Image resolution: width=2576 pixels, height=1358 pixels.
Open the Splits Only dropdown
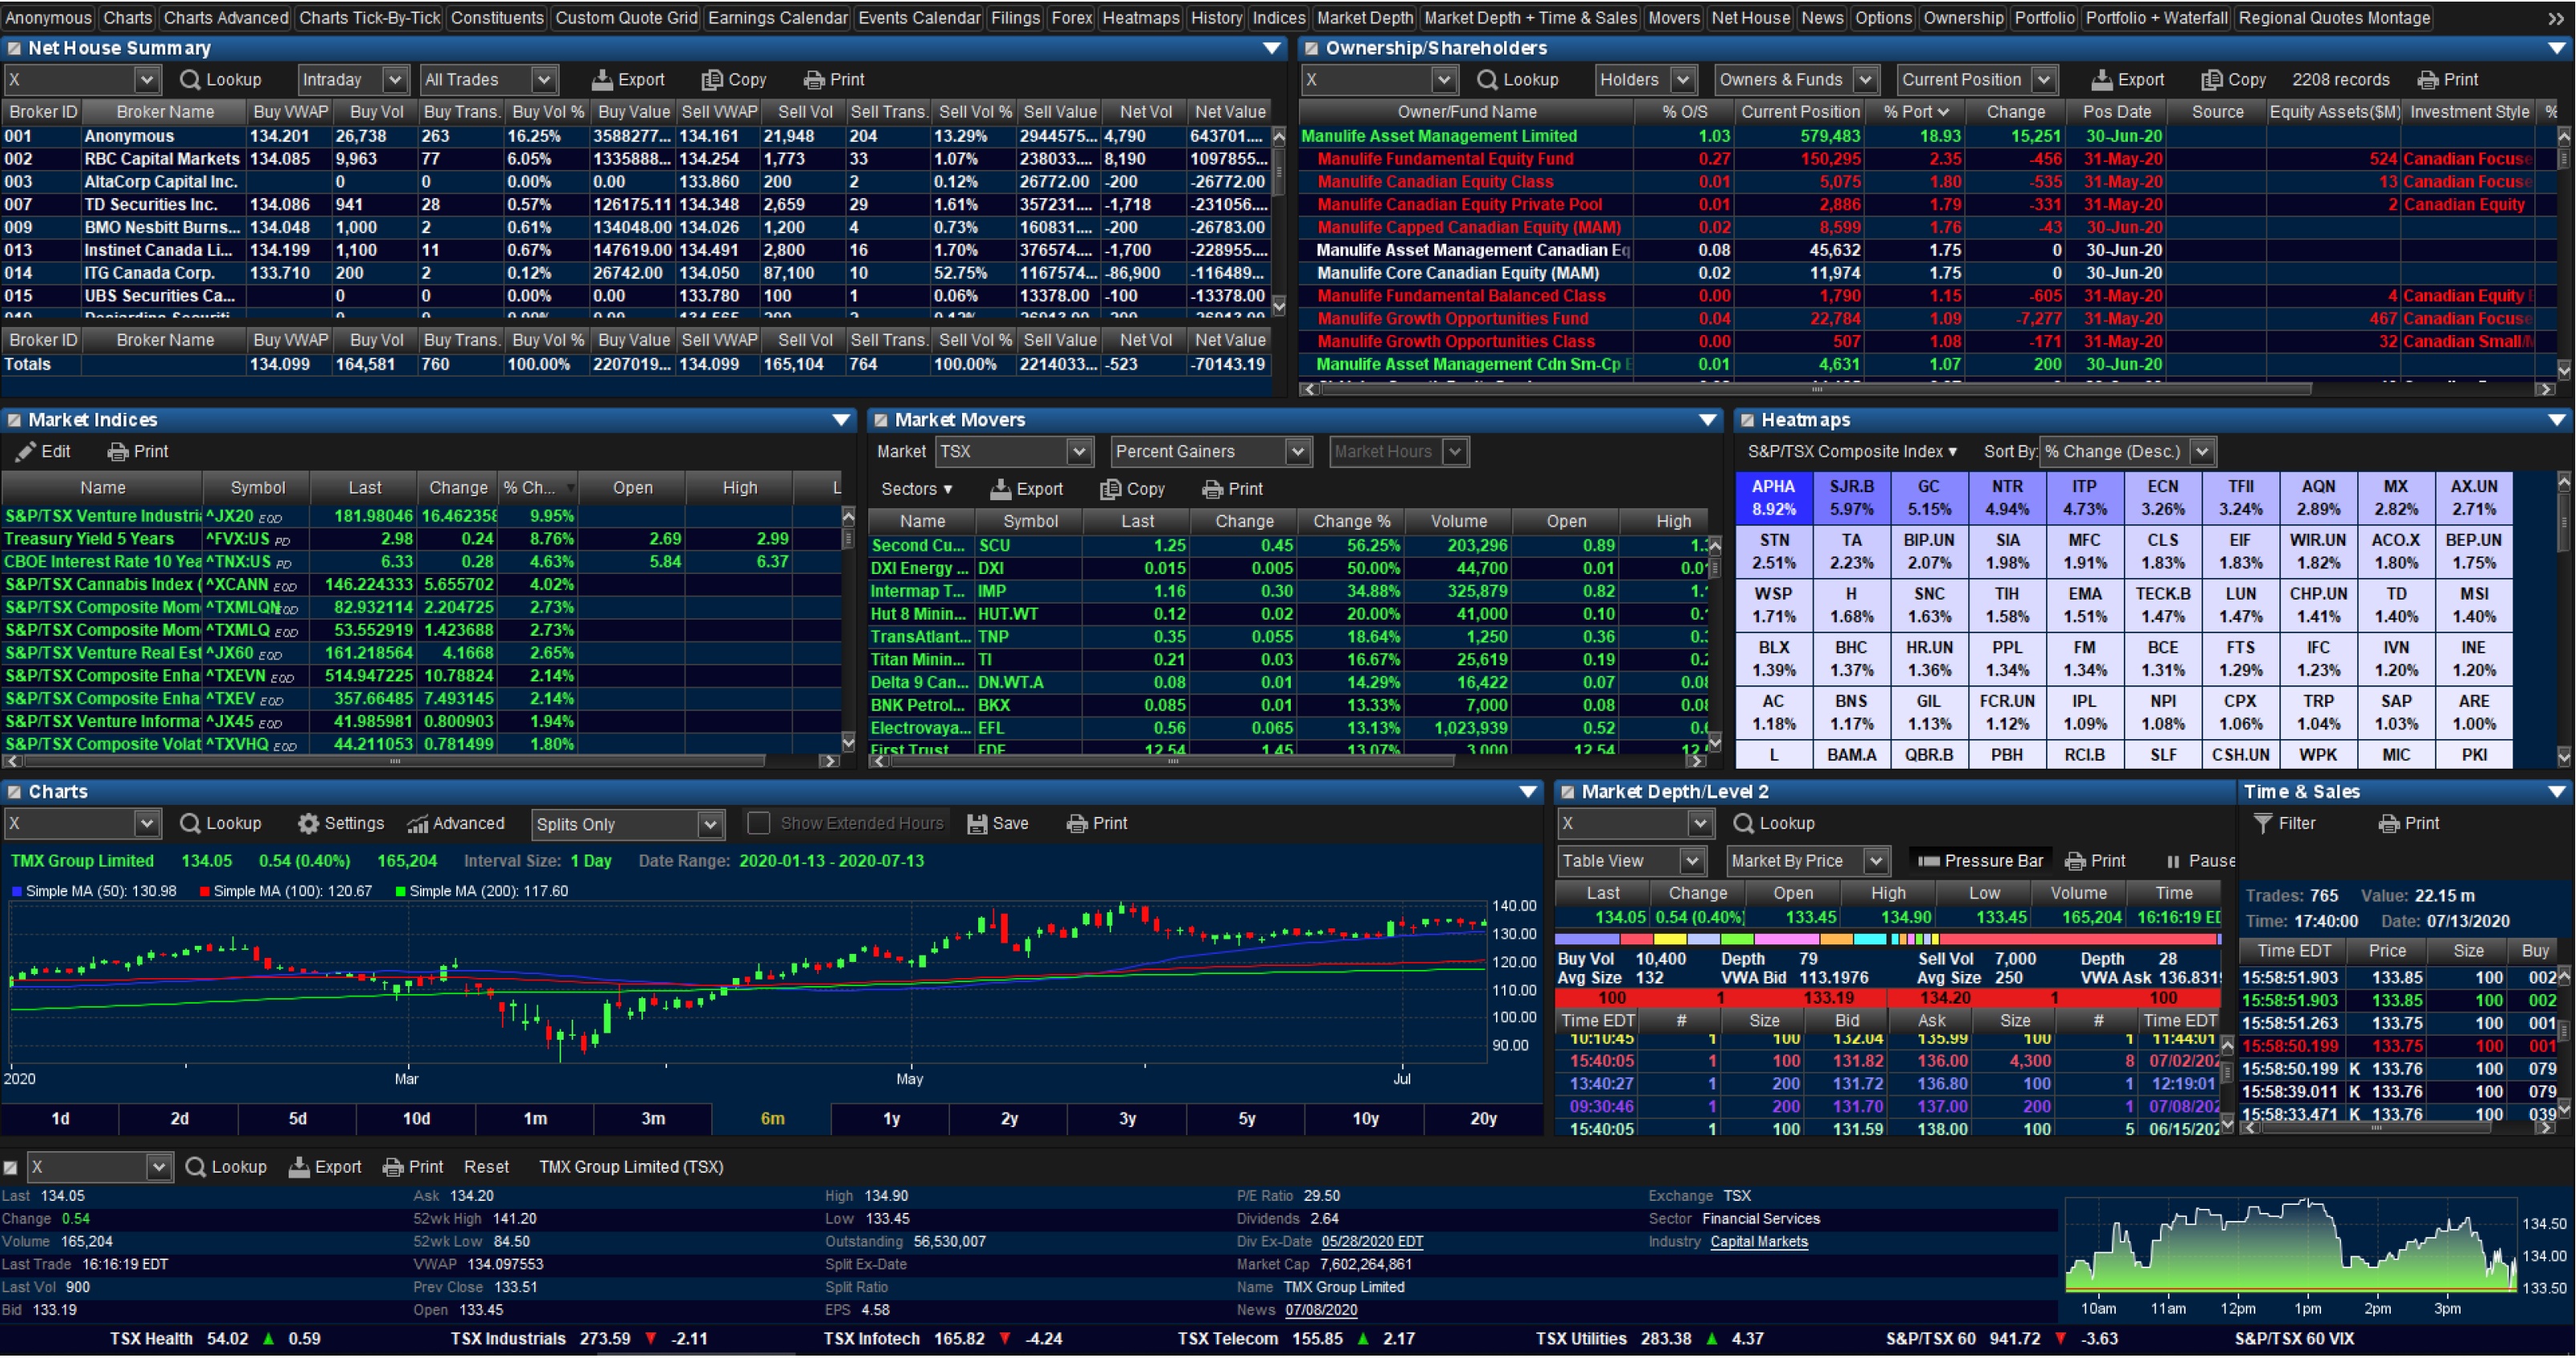click(627, 824)
